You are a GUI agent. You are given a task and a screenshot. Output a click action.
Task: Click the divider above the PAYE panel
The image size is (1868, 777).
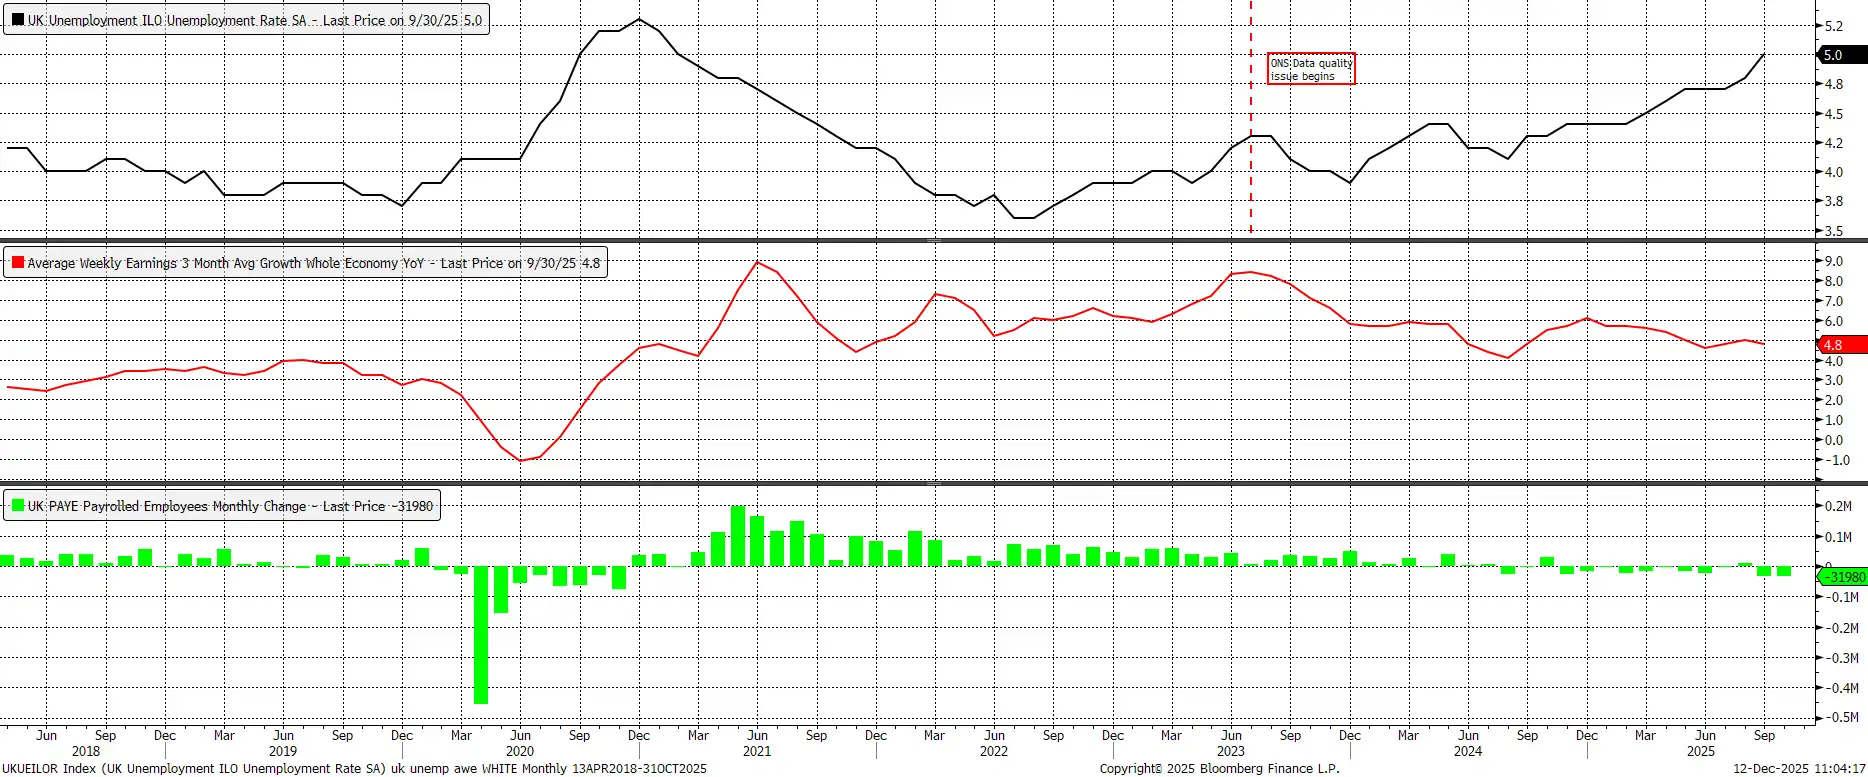[x=933, y=484]
